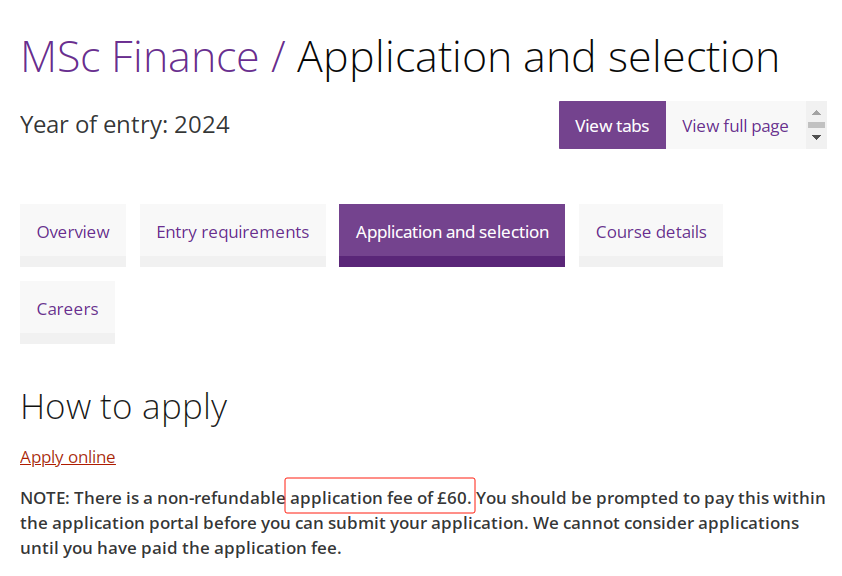Click the scrollbar up arrow
The image size is (842, 576).
816,113
